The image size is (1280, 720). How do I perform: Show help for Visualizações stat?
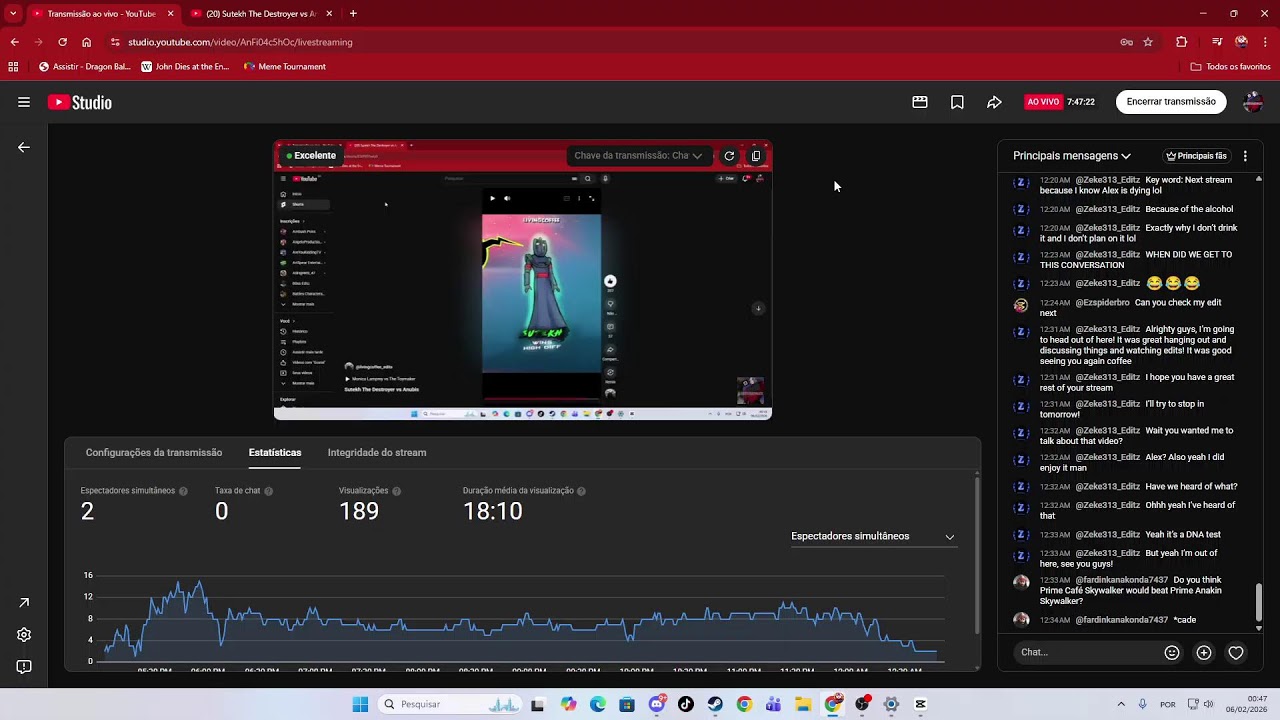pyautogui.click(x=397, y=491)
